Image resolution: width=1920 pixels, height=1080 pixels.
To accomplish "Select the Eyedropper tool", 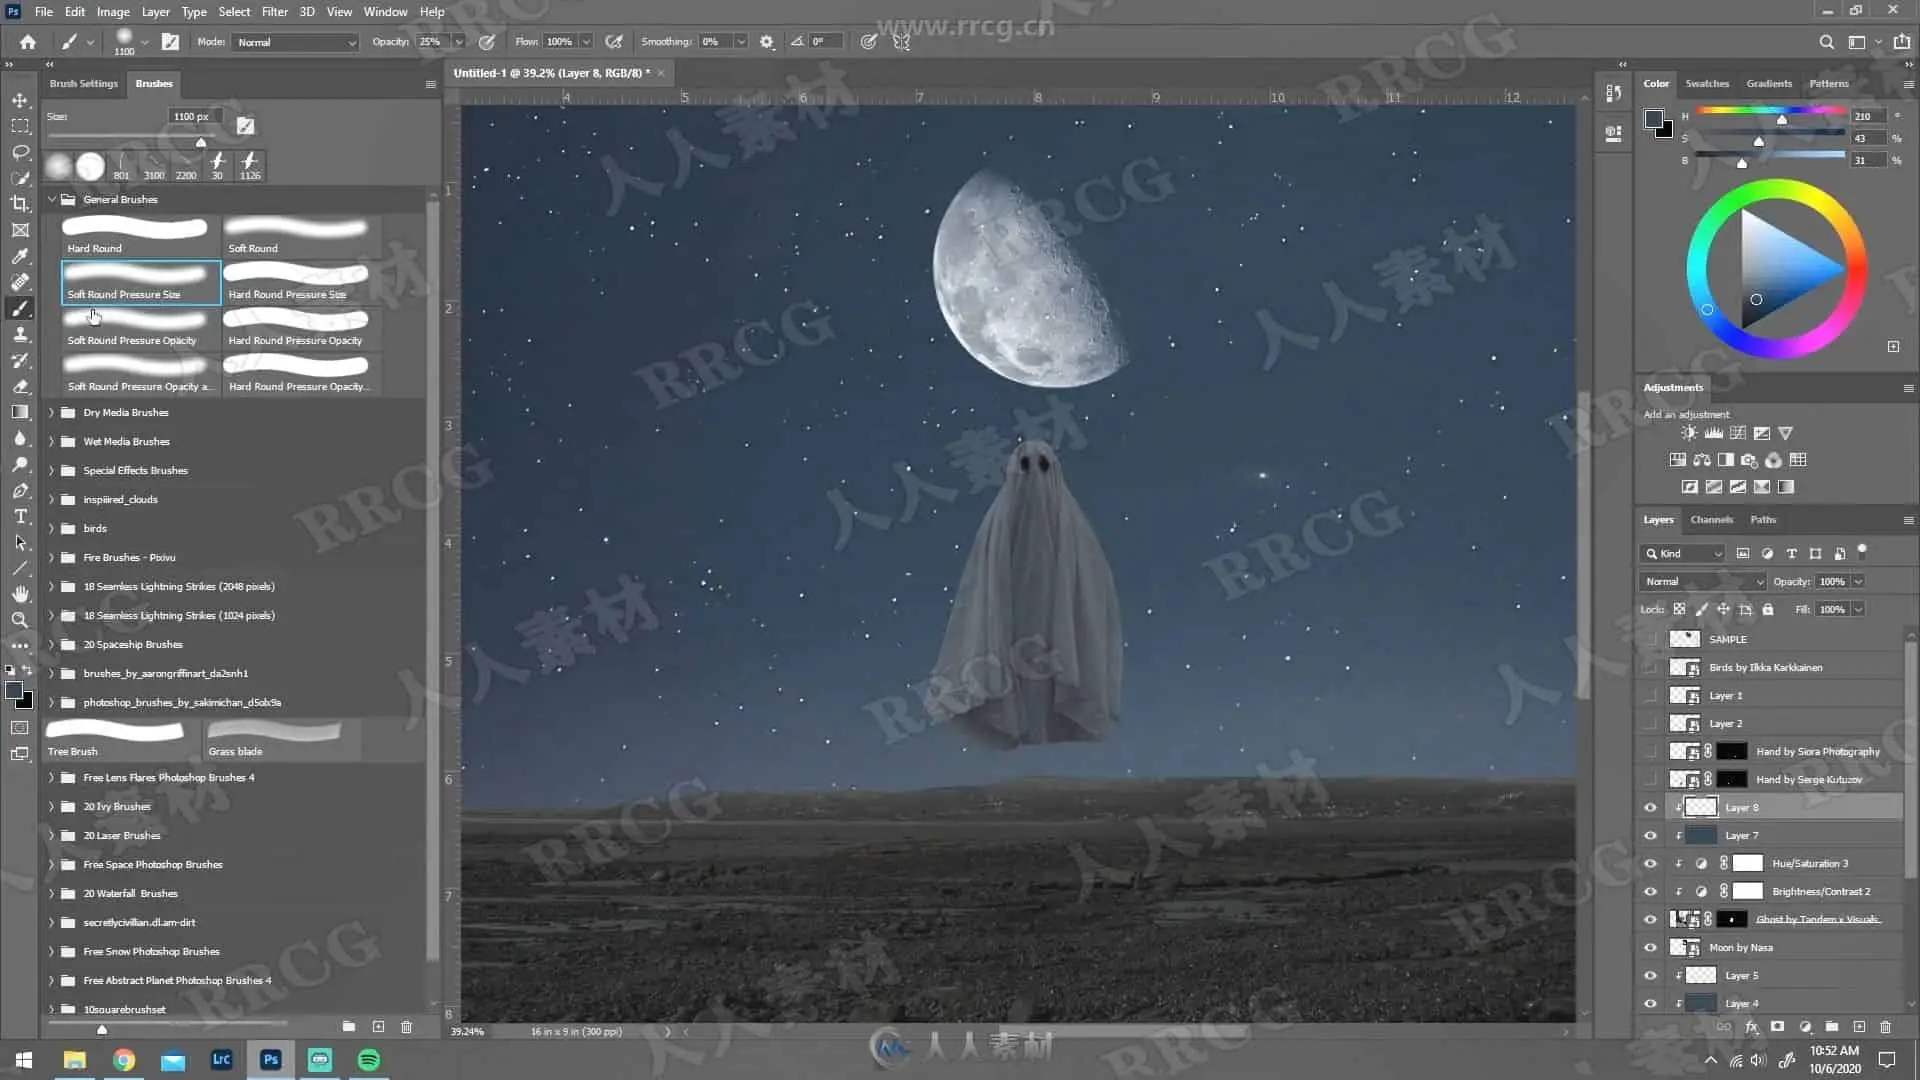I will click(20, 256).
